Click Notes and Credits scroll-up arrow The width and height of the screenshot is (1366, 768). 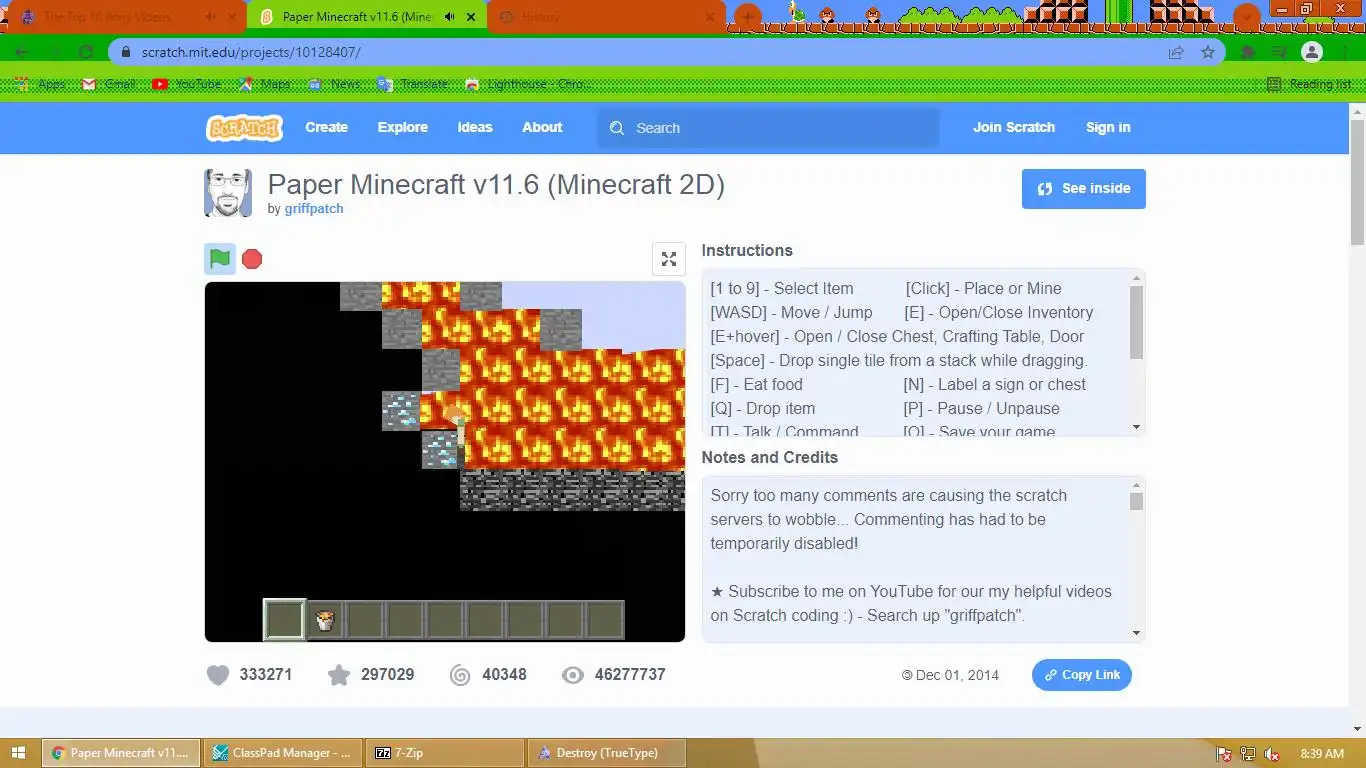click(1136, 485)
